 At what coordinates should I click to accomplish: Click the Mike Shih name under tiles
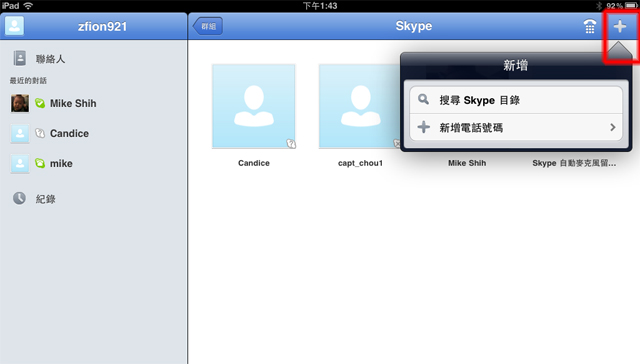point(467,163)
